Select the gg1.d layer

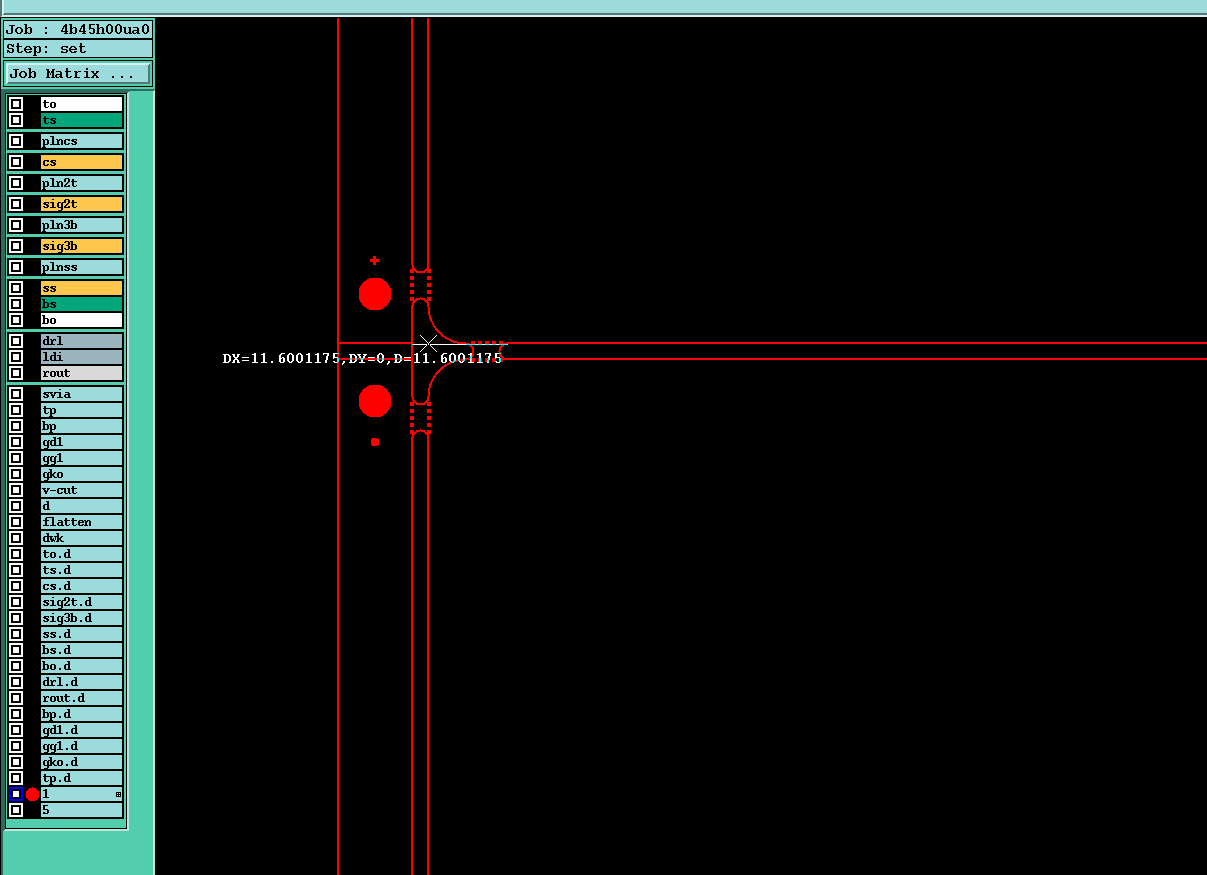point(82,746)
